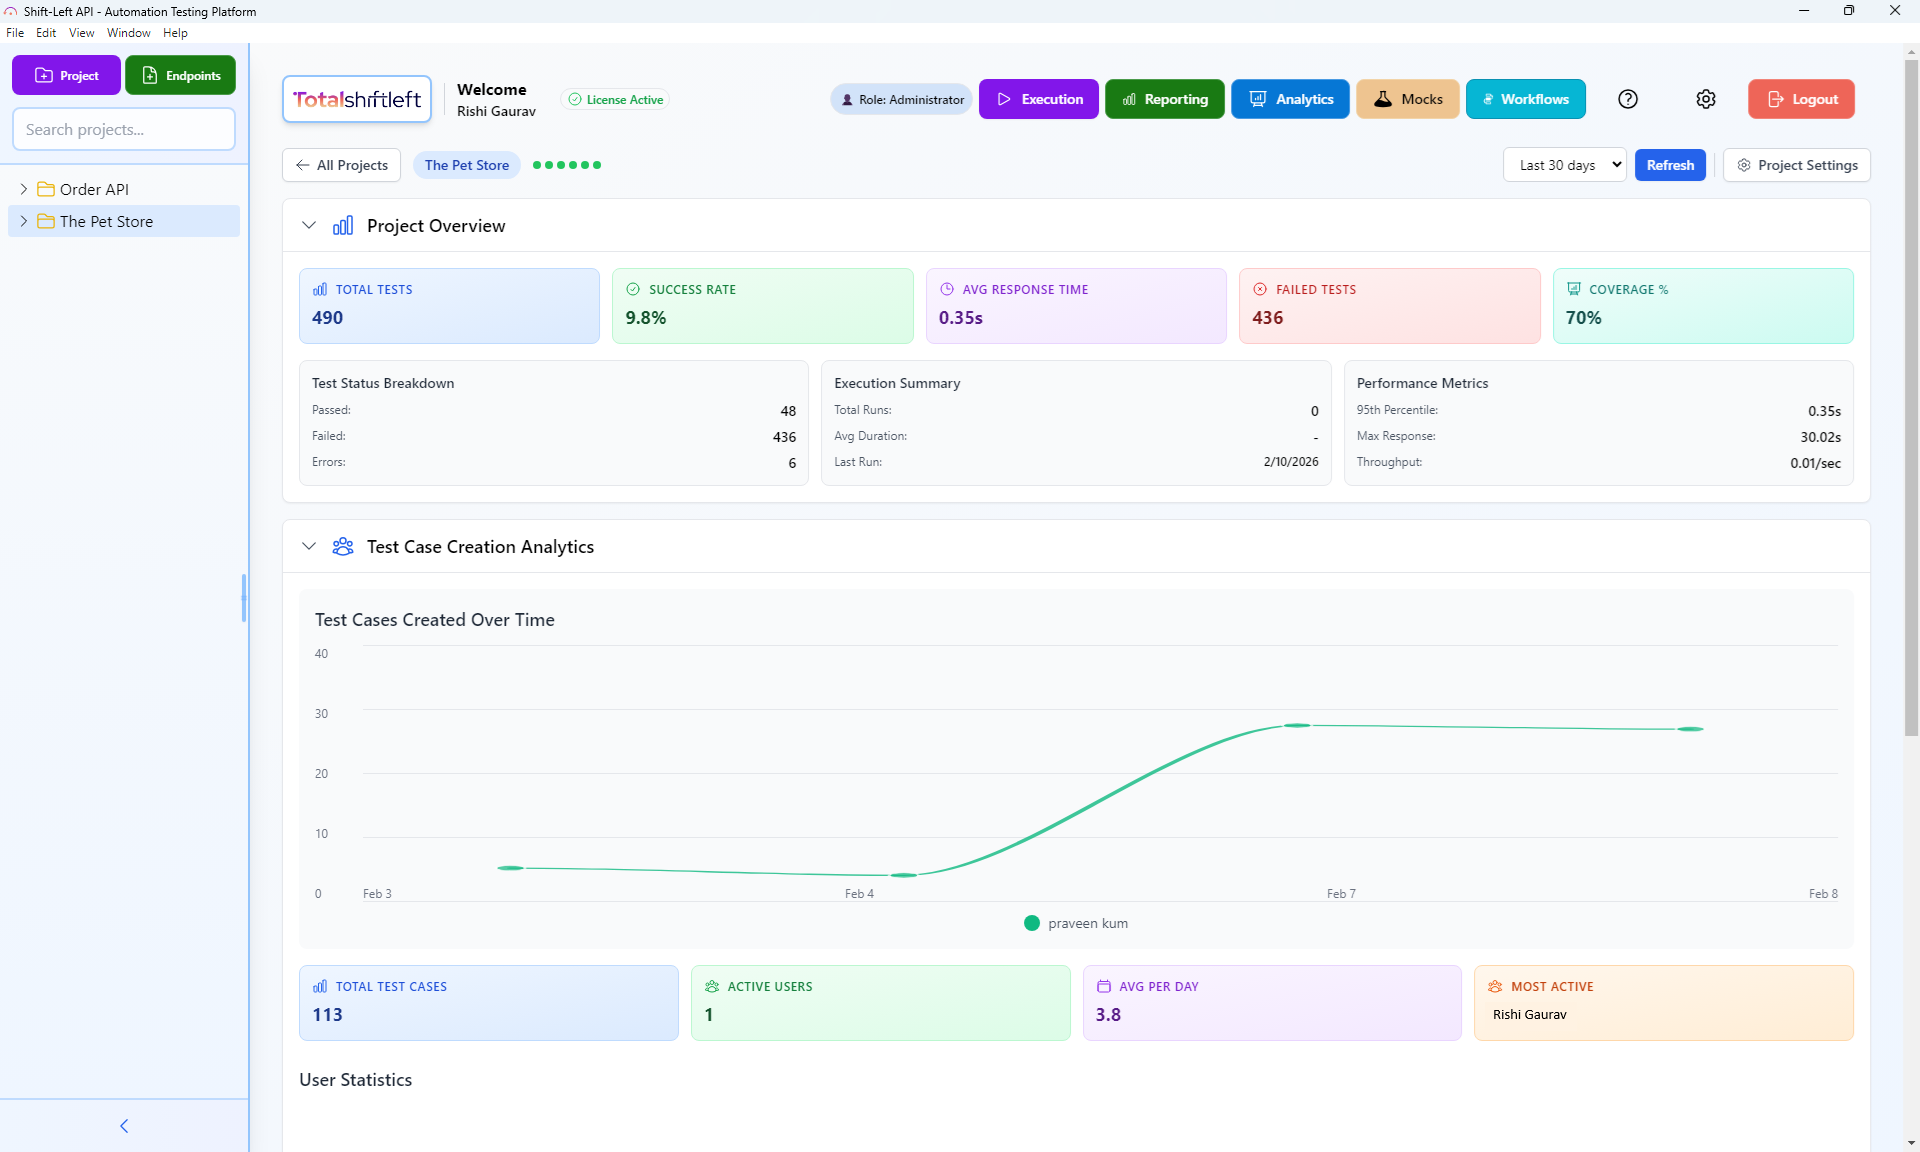
Task: Toggle the praveen kum legend entry
Action: point(1075,923)
